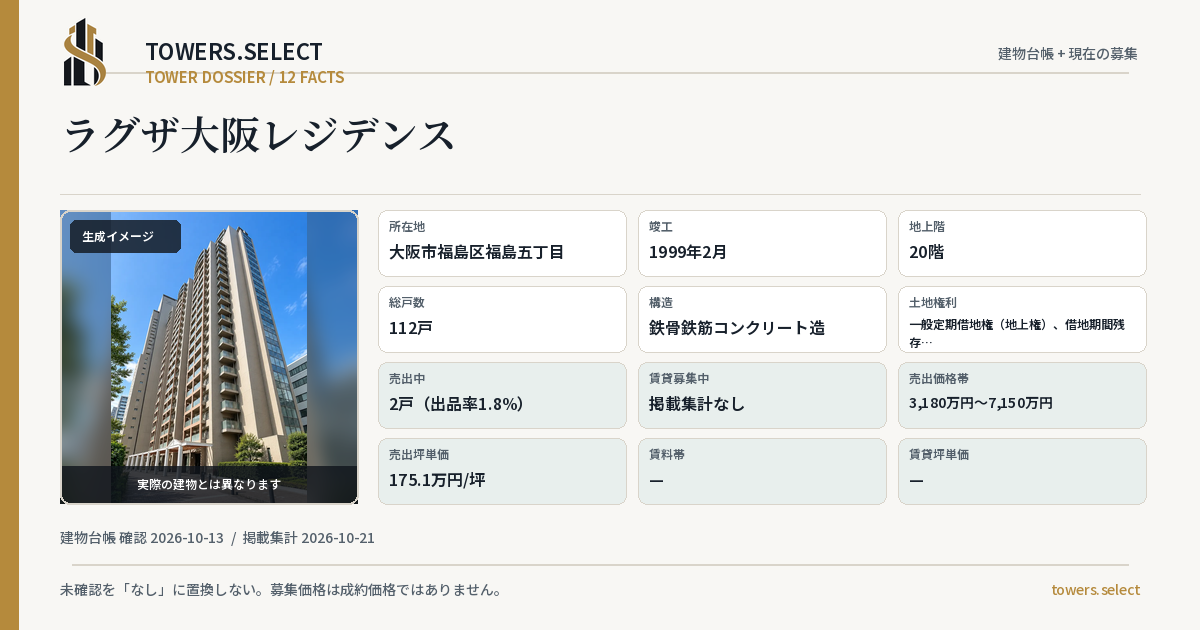Click the '実際の建物とは異なります' caption
This screenshot has height=630, width=1200.
coord(209,484)
